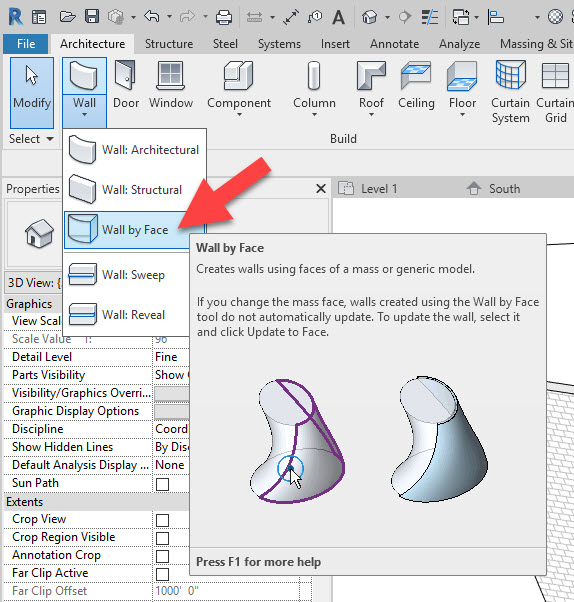Close the Properties palette with the X
The height and width of the screenshot is (602, 574).
pyautogui.click(x=321, y=189)
